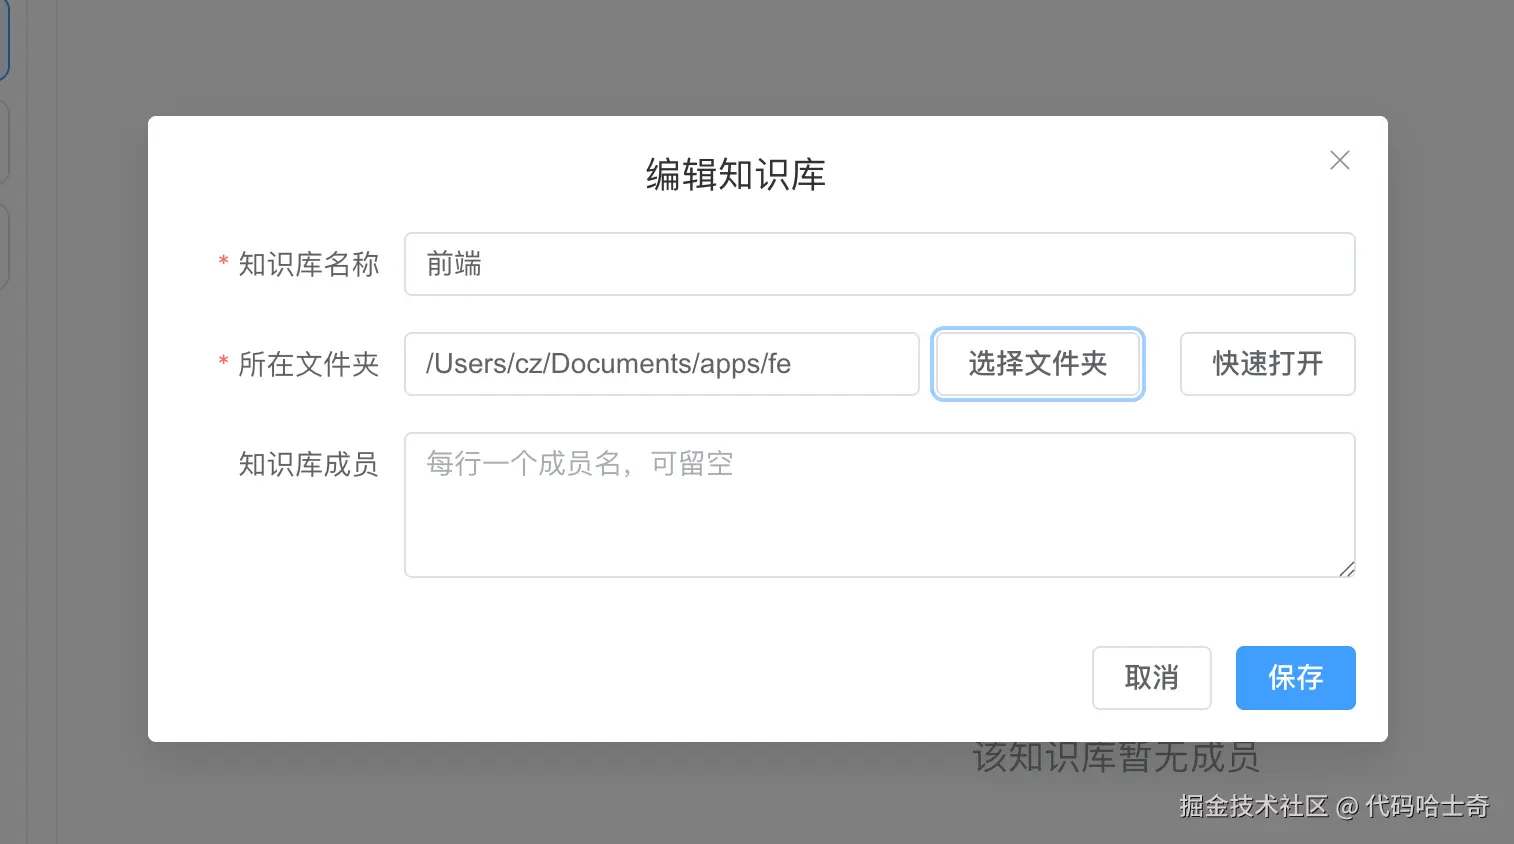Click the dialog title 编辑知识库
Image resolution: width=1514 pixels, height=844 pixels.
735,174
